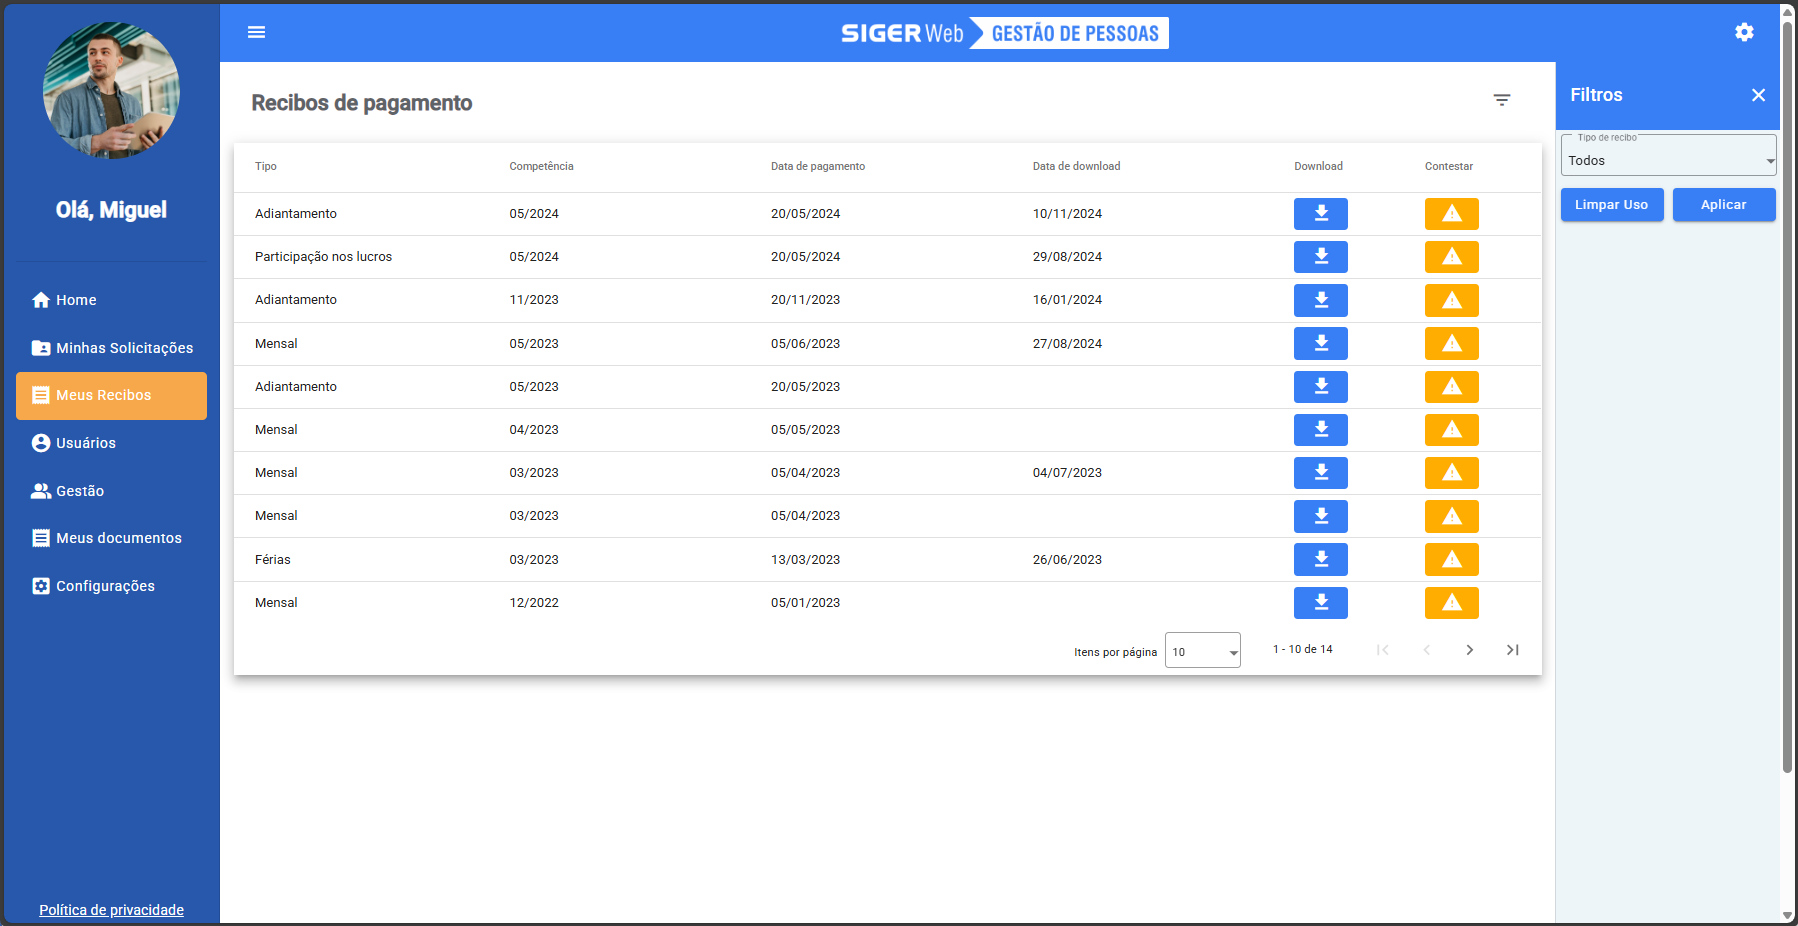
Task: Contest the Férias 03/2023 receipt
Action: coord(1452,559)
